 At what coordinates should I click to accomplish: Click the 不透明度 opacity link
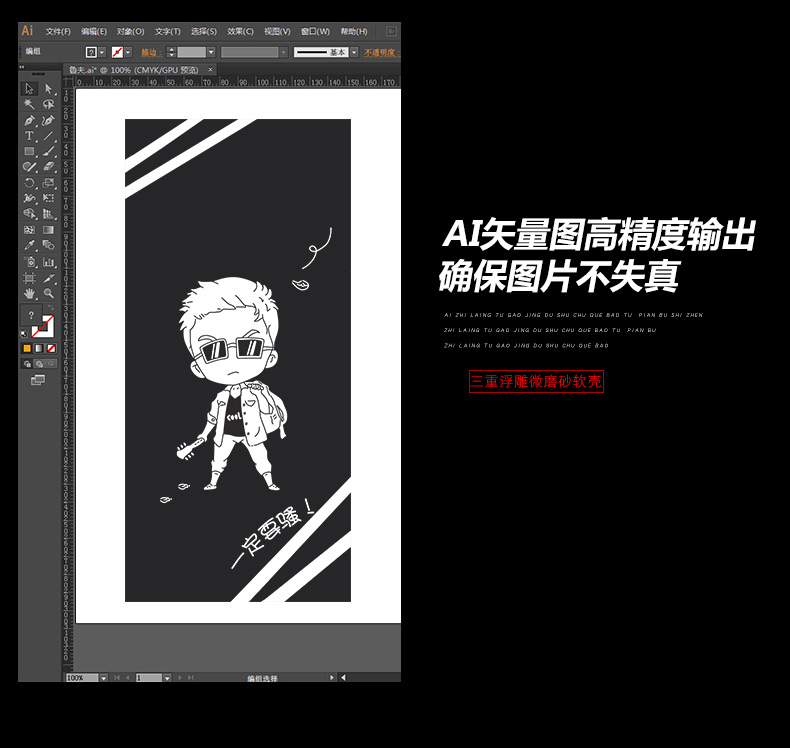click(379, 52)
